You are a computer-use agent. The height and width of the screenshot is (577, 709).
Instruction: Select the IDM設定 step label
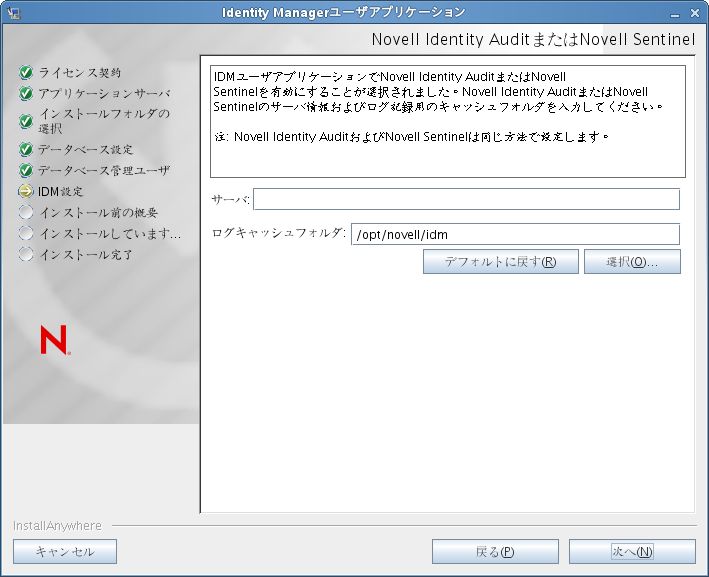pos(61,192)
